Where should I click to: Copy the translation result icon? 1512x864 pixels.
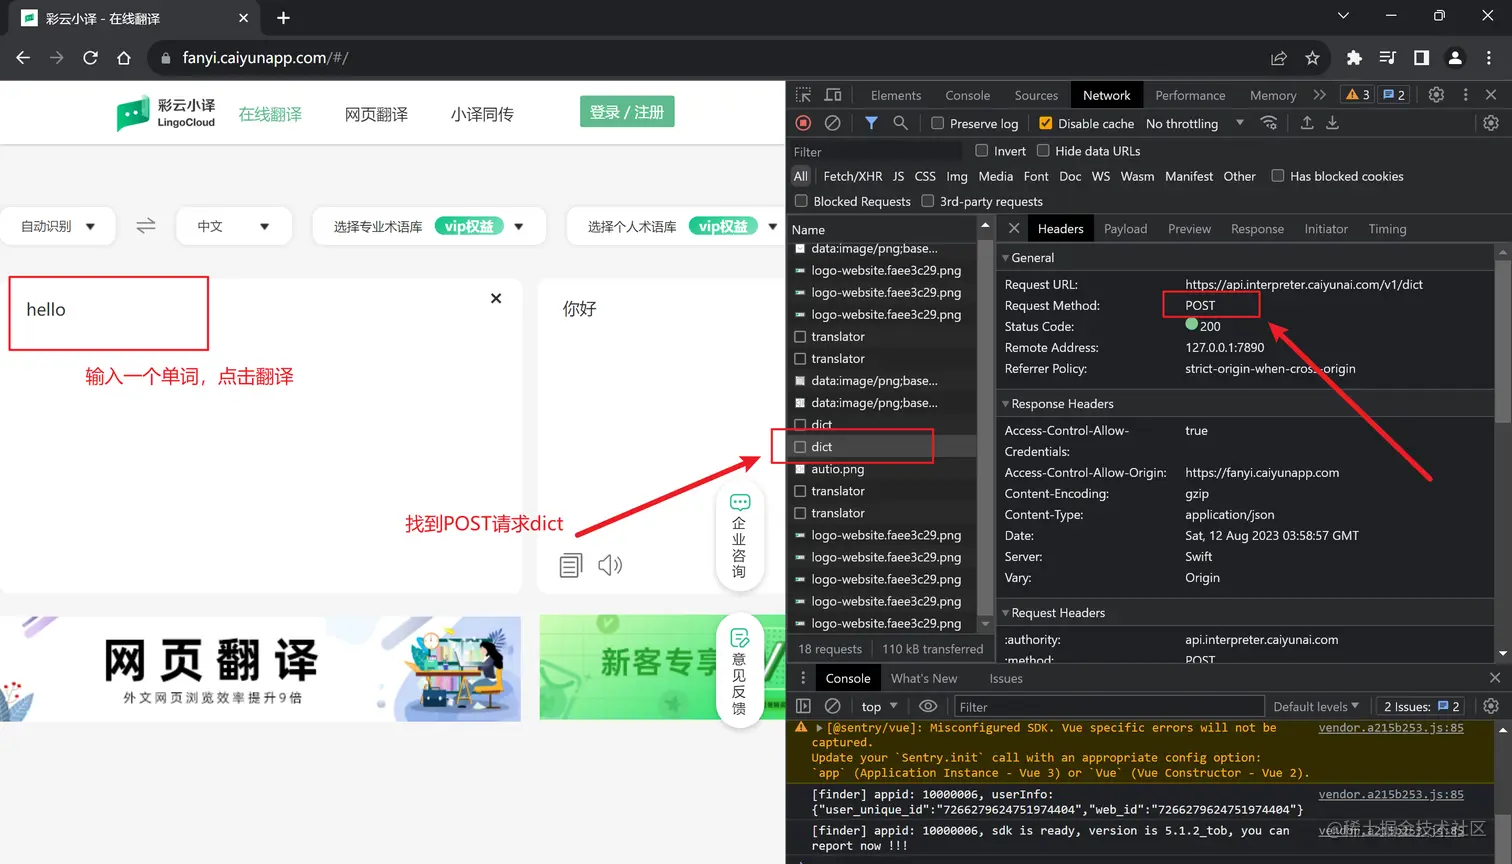pyautogui.click(x=571, y=565)
